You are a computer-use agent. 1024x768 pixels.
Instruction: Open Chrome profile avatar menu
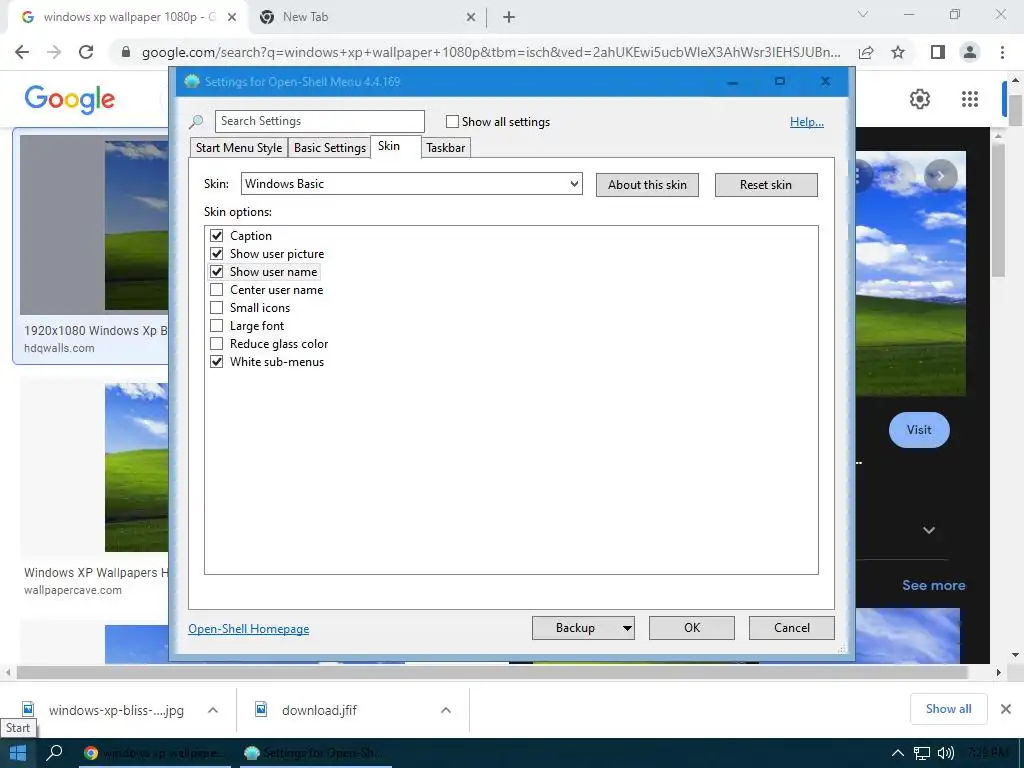coord(970,52)
